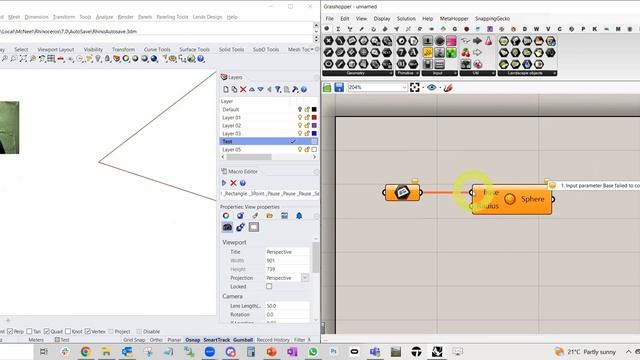Open Chrome from the taskbar
640x360 pixels.
[86, 351]
